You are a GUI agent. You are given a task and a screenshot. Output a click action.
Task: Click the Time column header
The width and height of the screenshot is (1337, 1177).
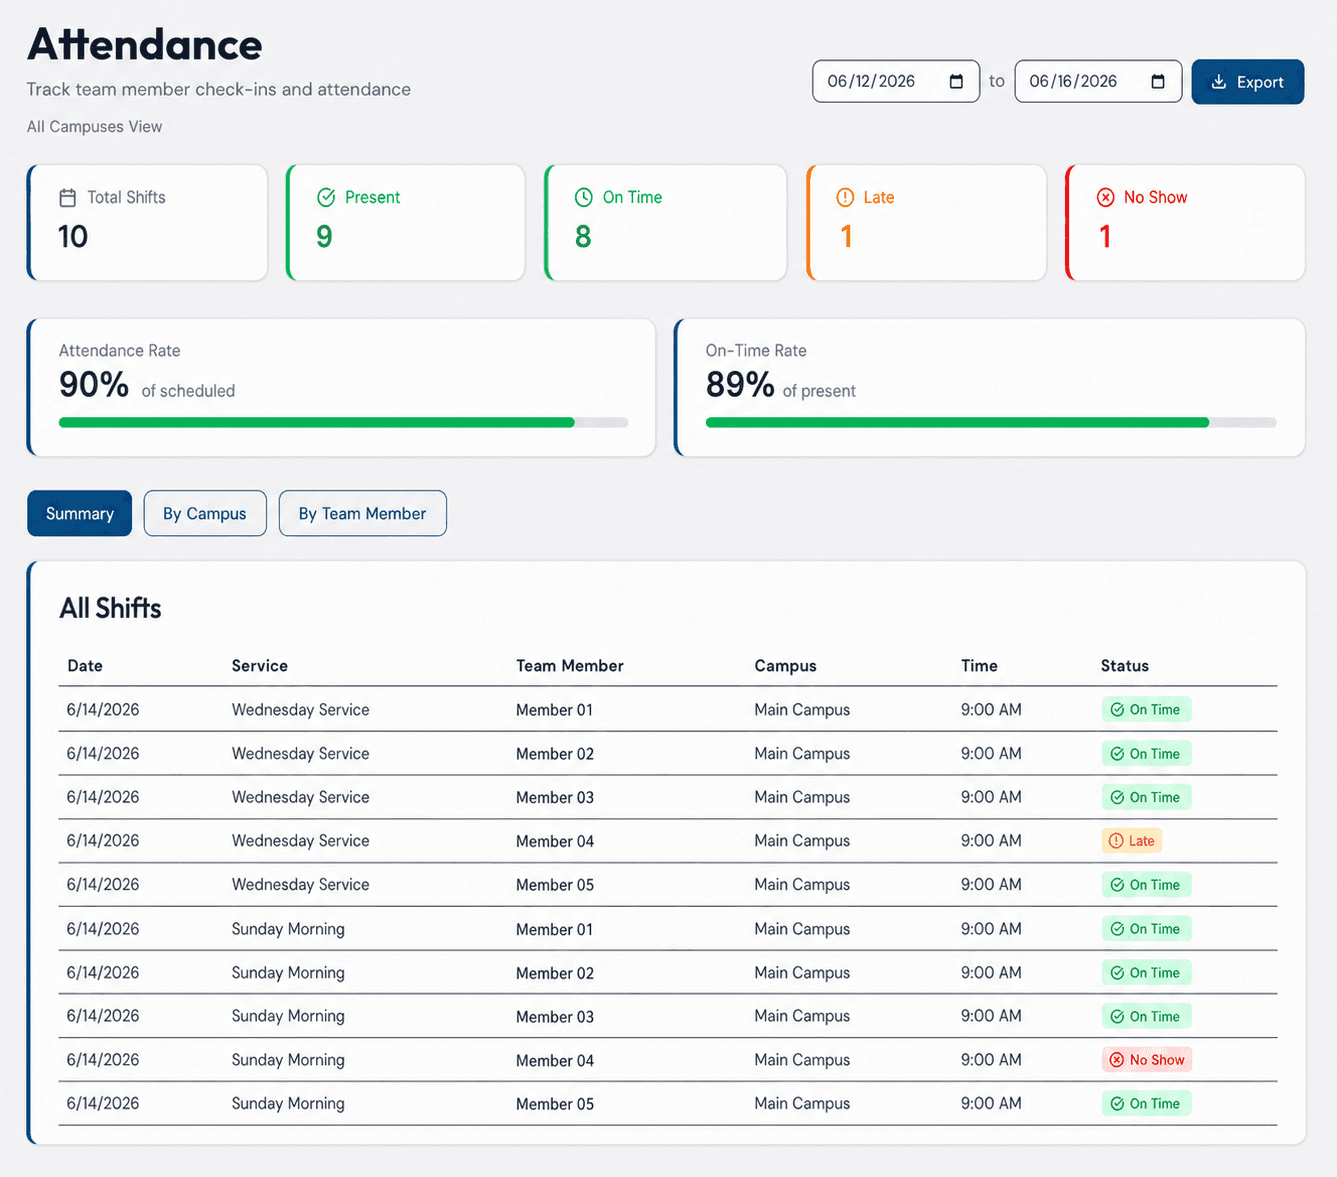coord(980,666)
